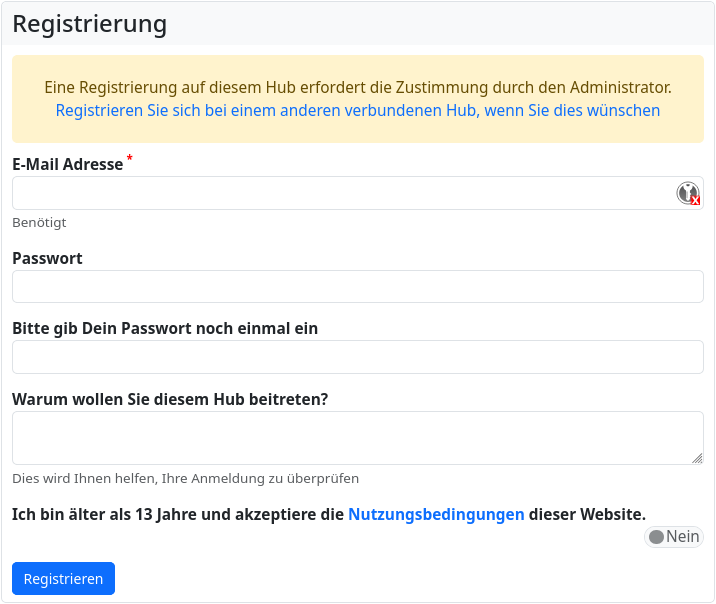This screenshot has height=604, width=716.
Task: Follow link to register at another hub
Action: tap(357, 110)
